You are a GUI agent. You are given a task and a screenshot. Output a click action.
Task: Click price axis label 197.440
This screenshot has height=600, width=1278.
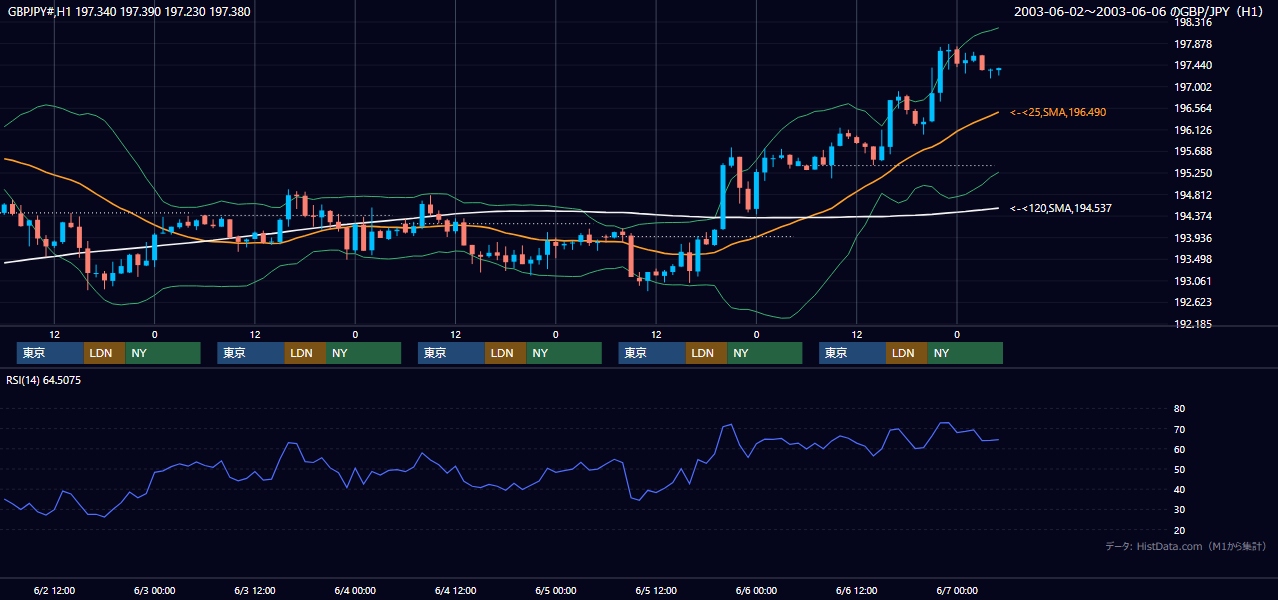coord(1193,66)
